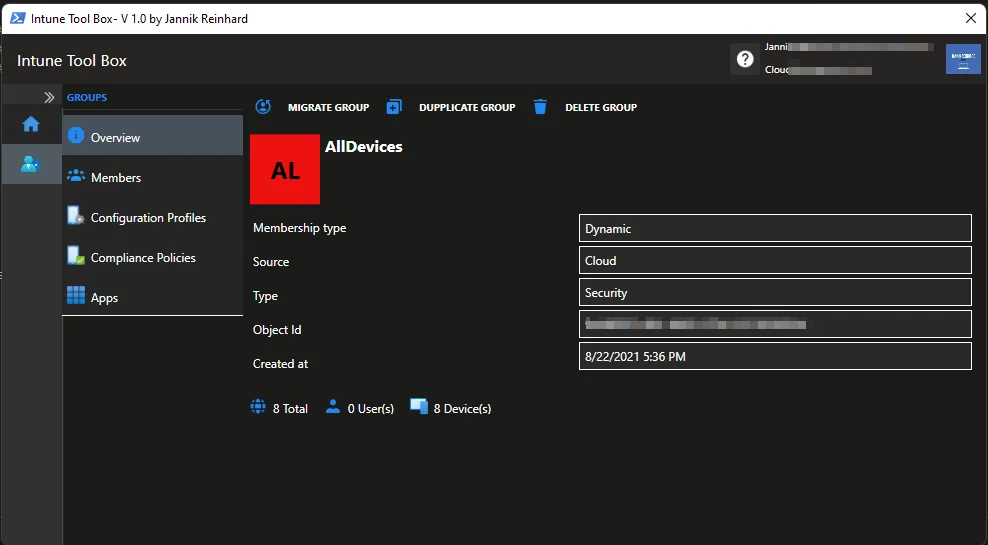Expand sidebar with double chevron

[x=49, y=98]
